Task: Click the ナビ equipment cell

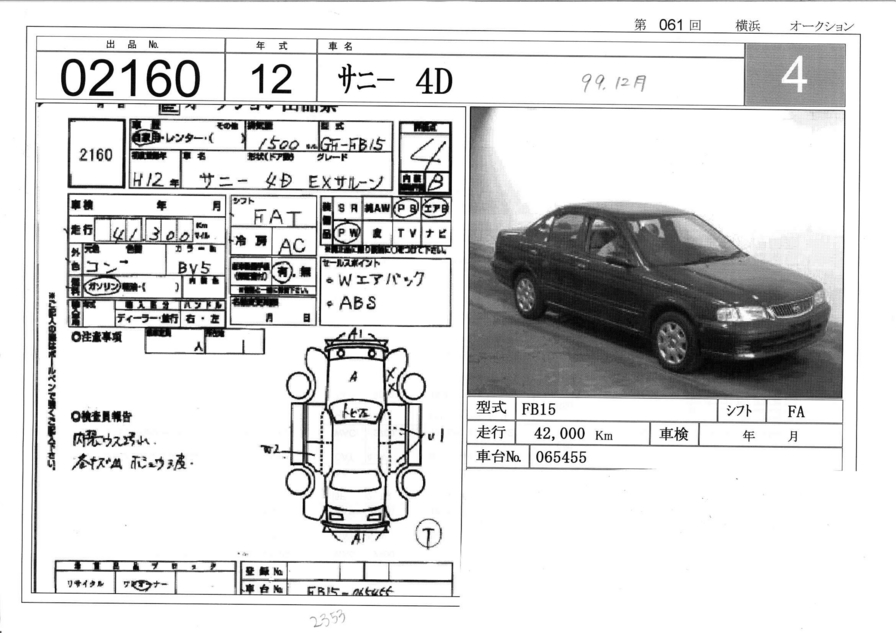Action: point(436,233)
